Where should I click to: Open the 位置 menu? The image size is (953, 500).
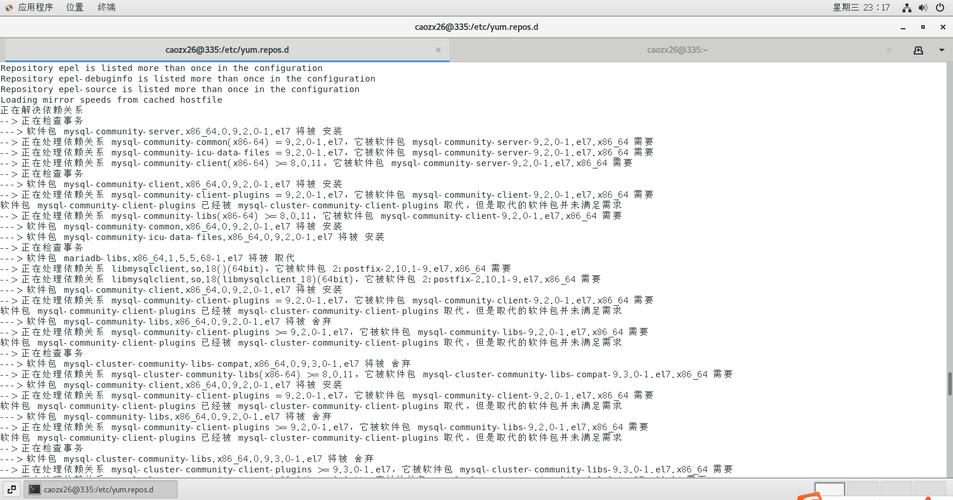tap(75, 7)
